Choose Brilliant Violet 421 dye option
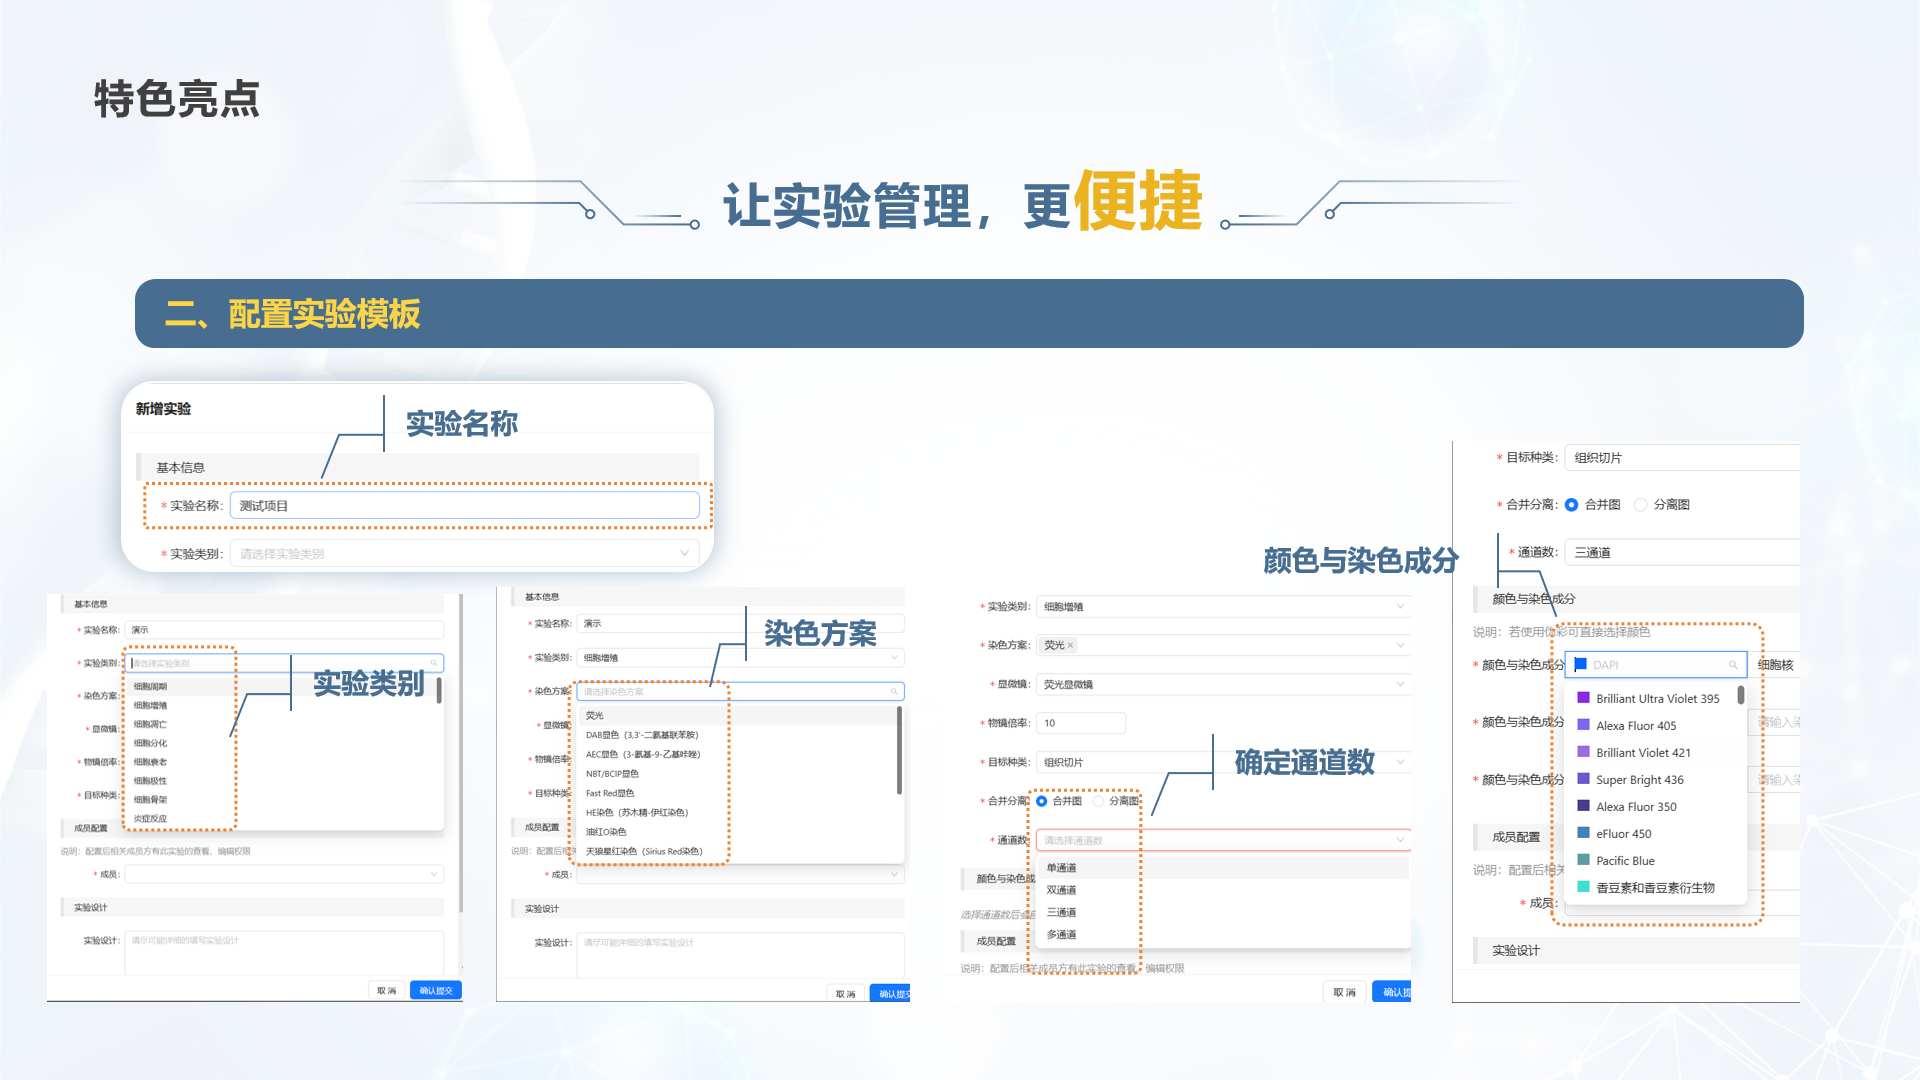The width and height of the screenshot is (1920, 1080). 1643,753
